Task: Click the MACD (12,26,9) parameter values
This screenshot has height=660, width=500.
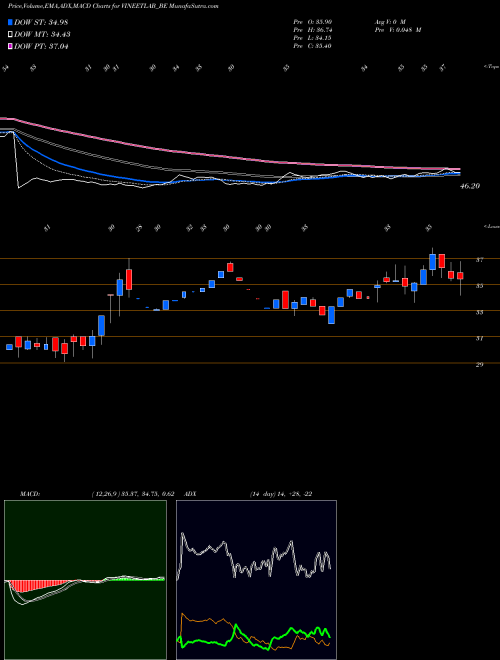Action: (133, 494)
